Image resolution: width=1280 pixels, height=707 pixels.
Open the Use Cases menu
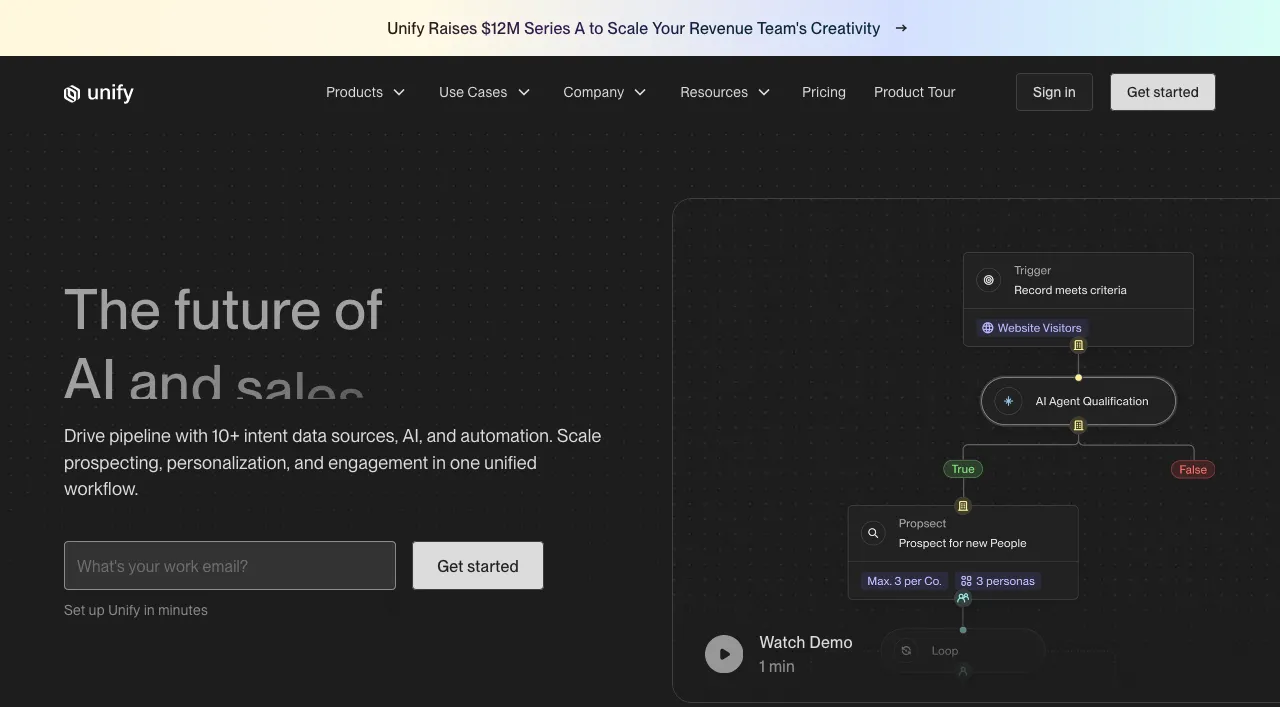click(x=485, y=92)
